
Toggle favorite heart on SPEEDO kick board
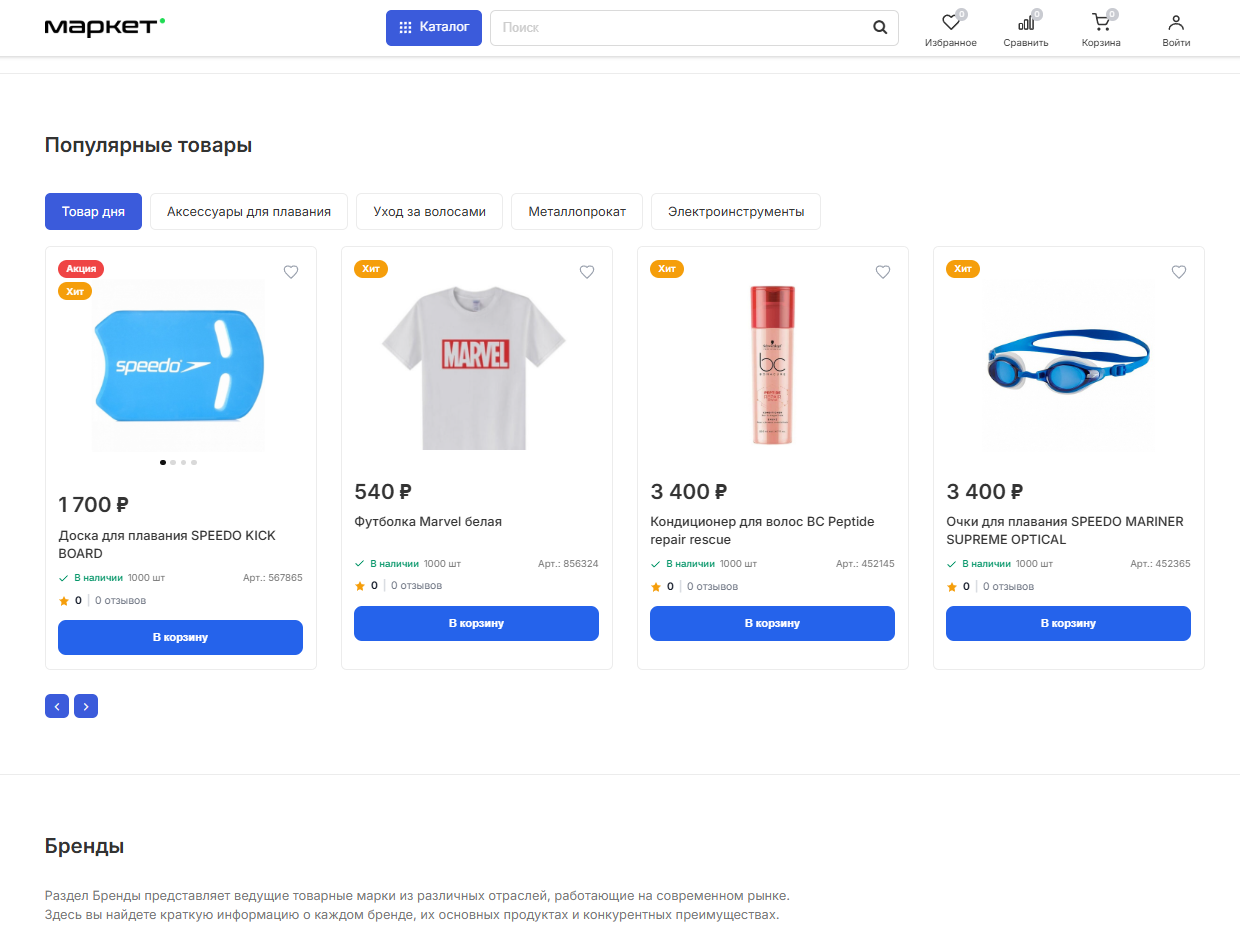pos(291,272)
